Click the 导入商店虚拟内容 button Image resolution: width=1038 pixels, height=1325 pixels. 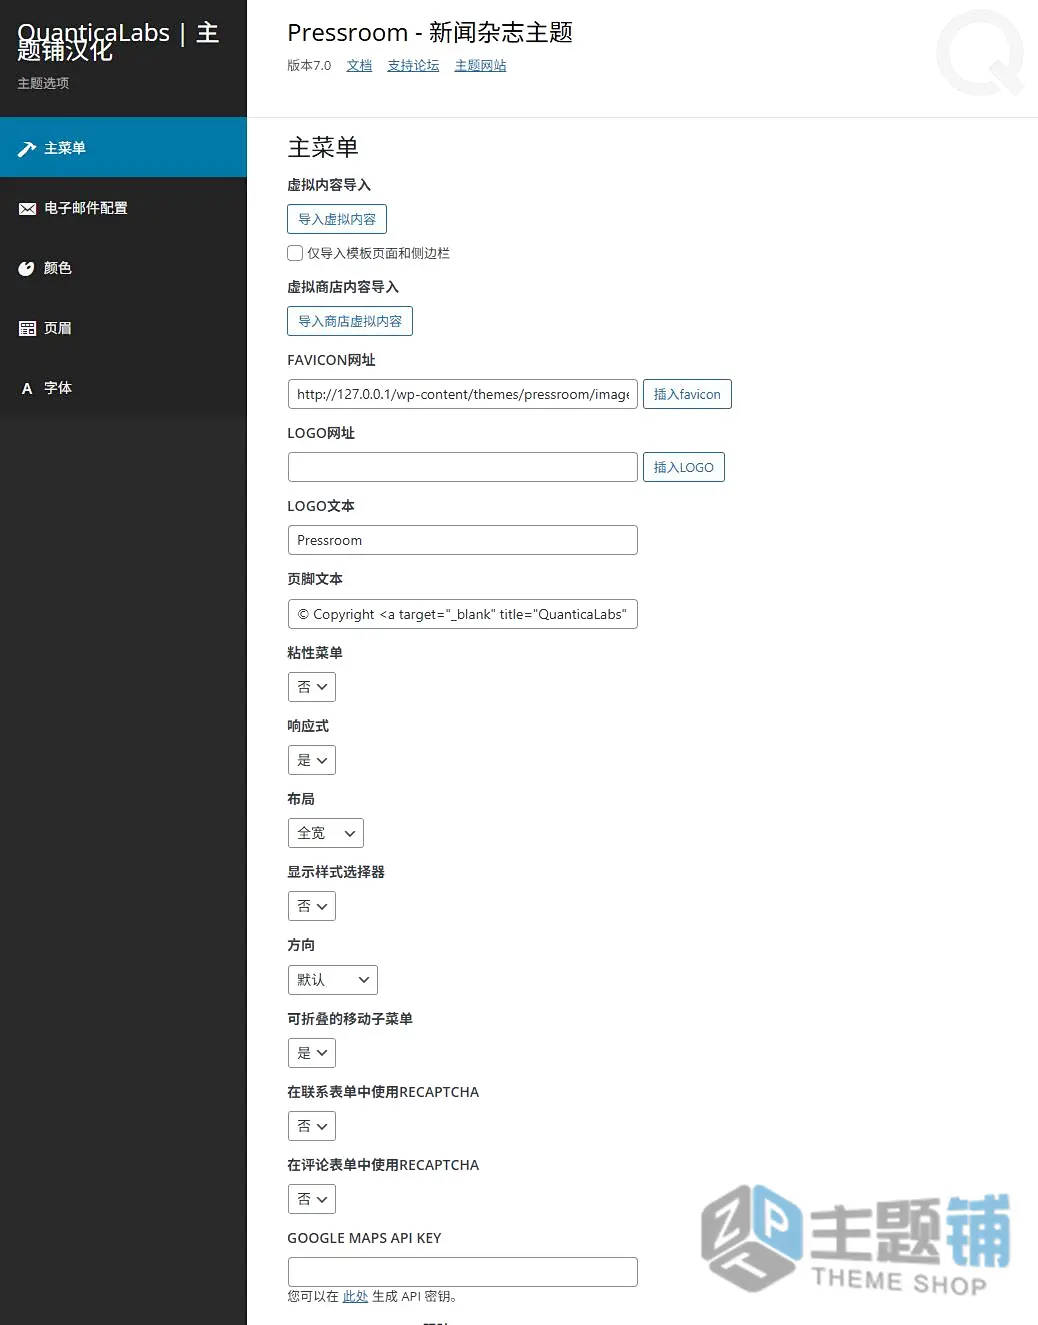tap(350, 321)
